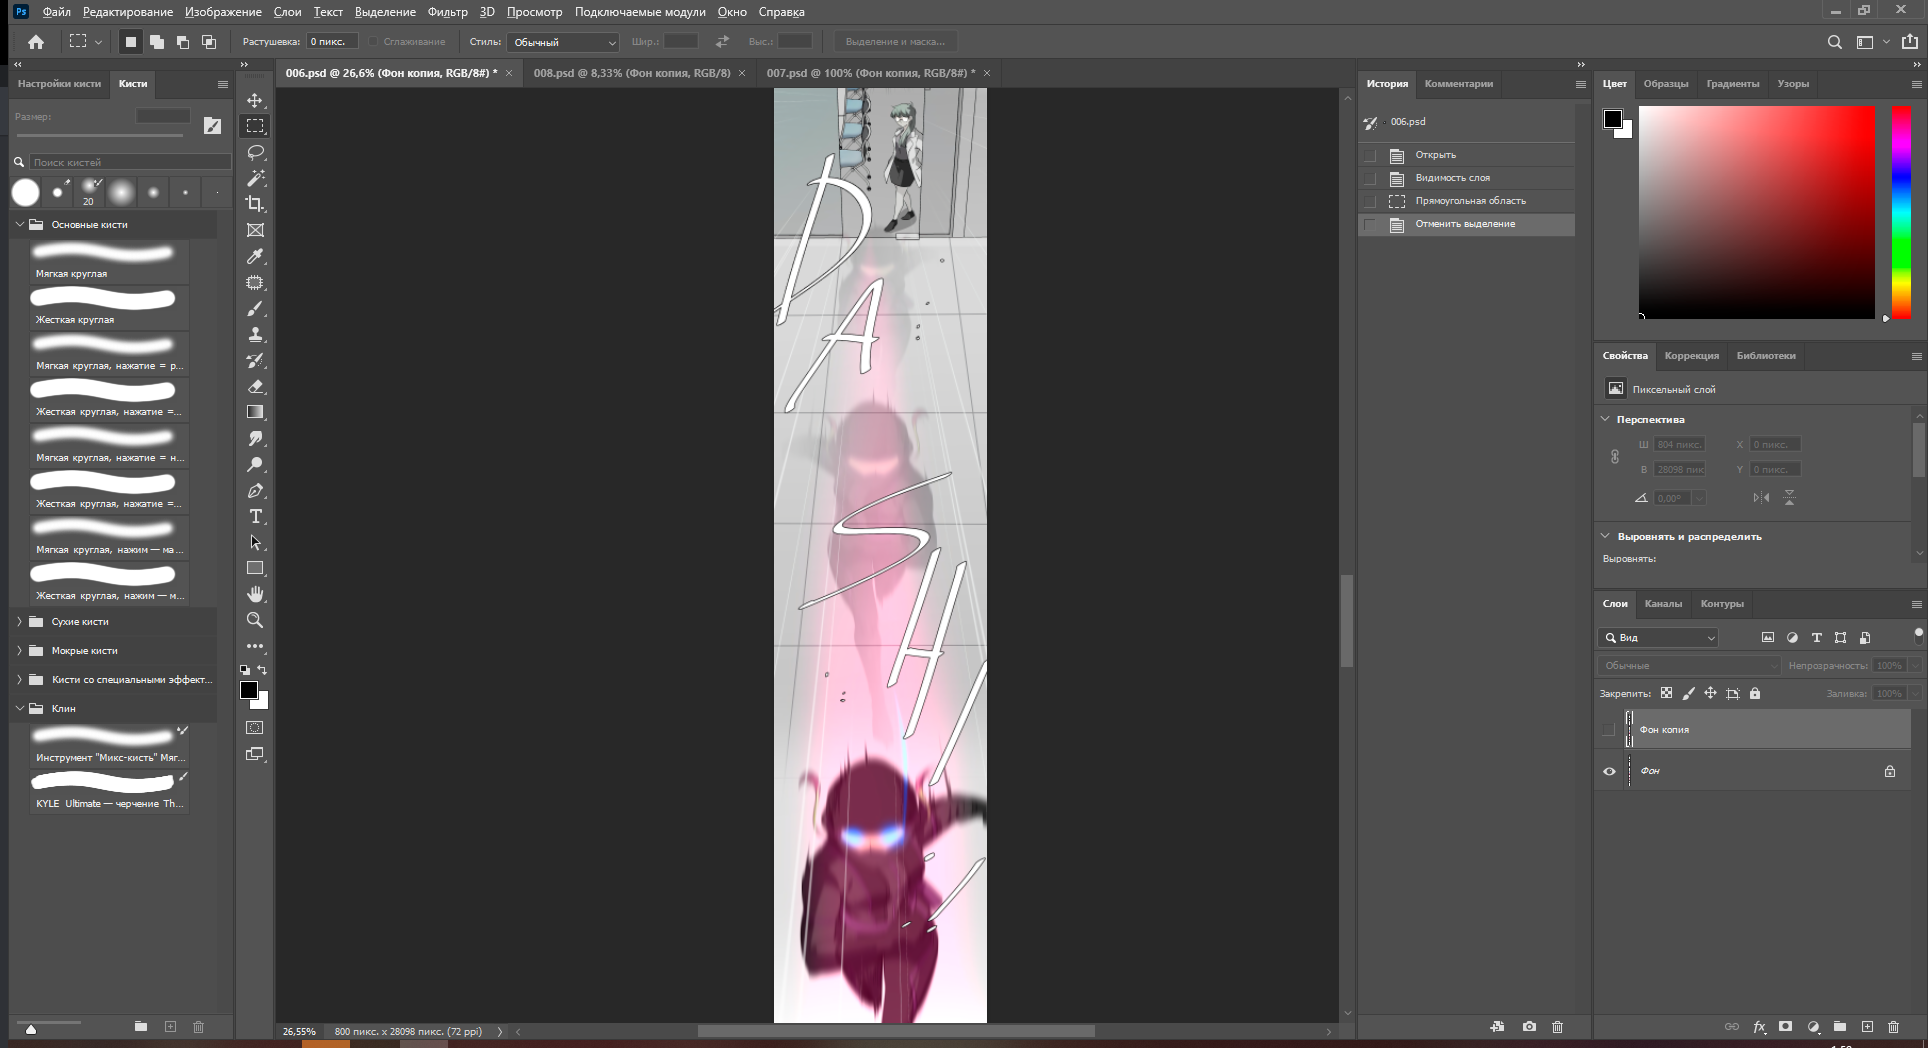Select the Pen tool
The width and height of the screenshot is (1928, 1048).
[x=255, y=490]
